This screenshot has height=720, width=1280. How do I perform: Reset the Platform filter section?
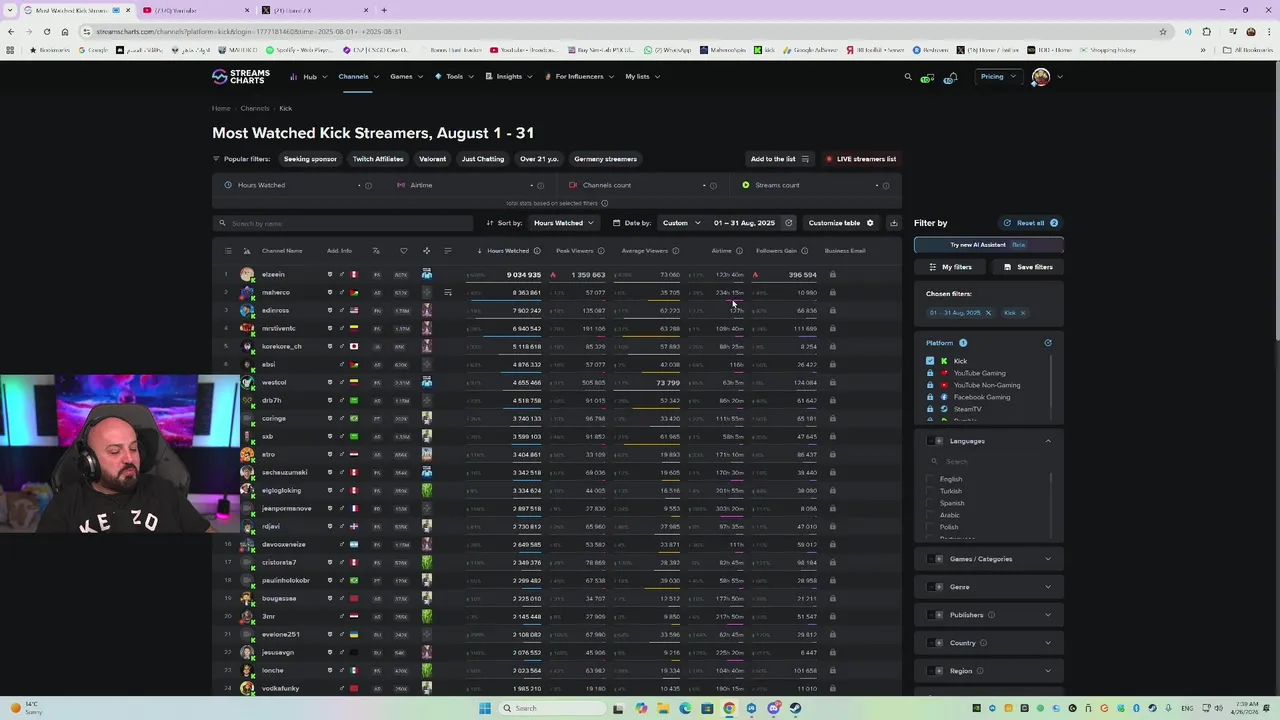click(x=1048, y=343)
